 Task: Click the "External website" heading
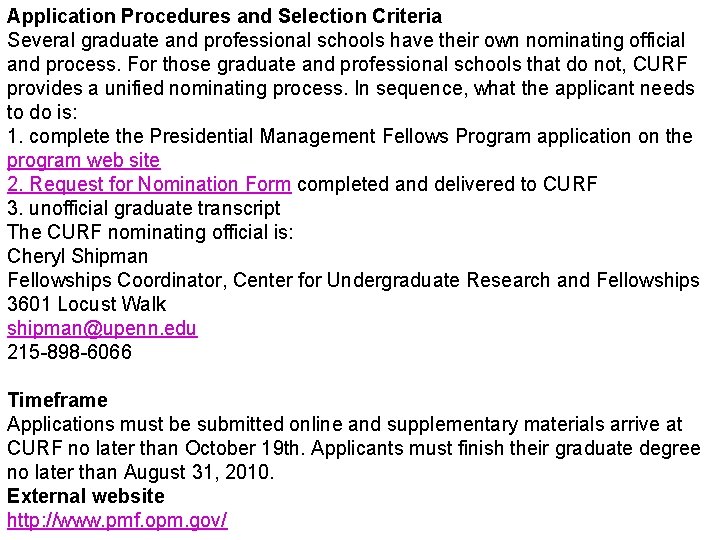86,496
